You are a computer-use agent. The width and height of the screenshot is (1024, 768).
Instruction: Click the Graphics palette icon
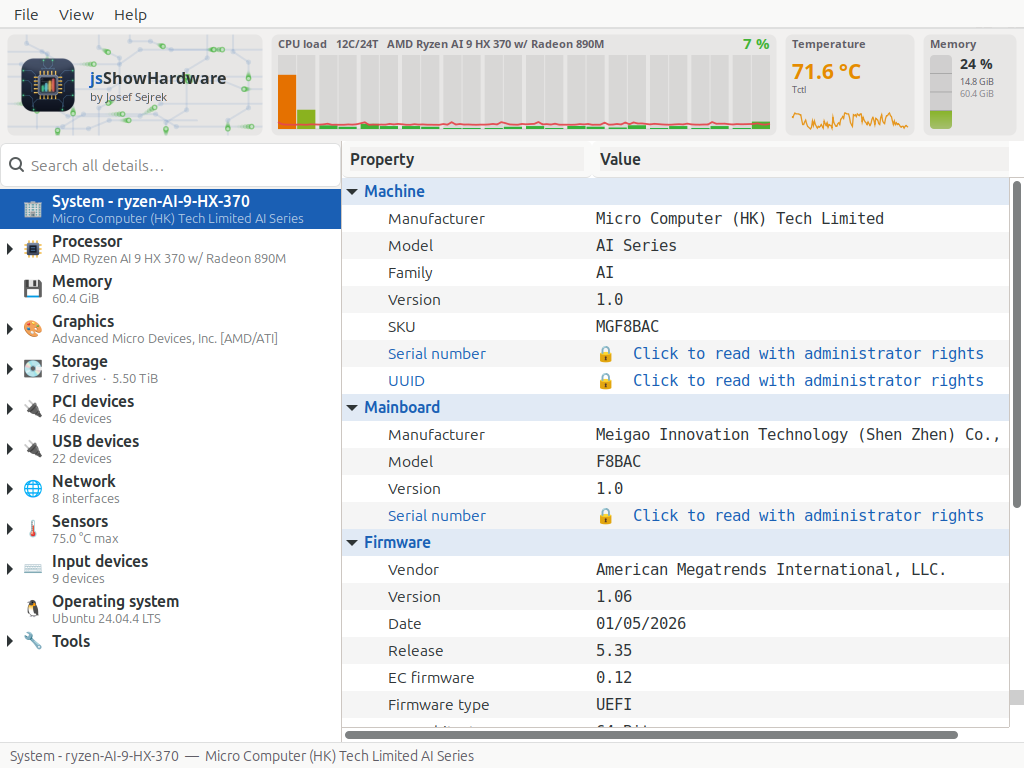33,328
